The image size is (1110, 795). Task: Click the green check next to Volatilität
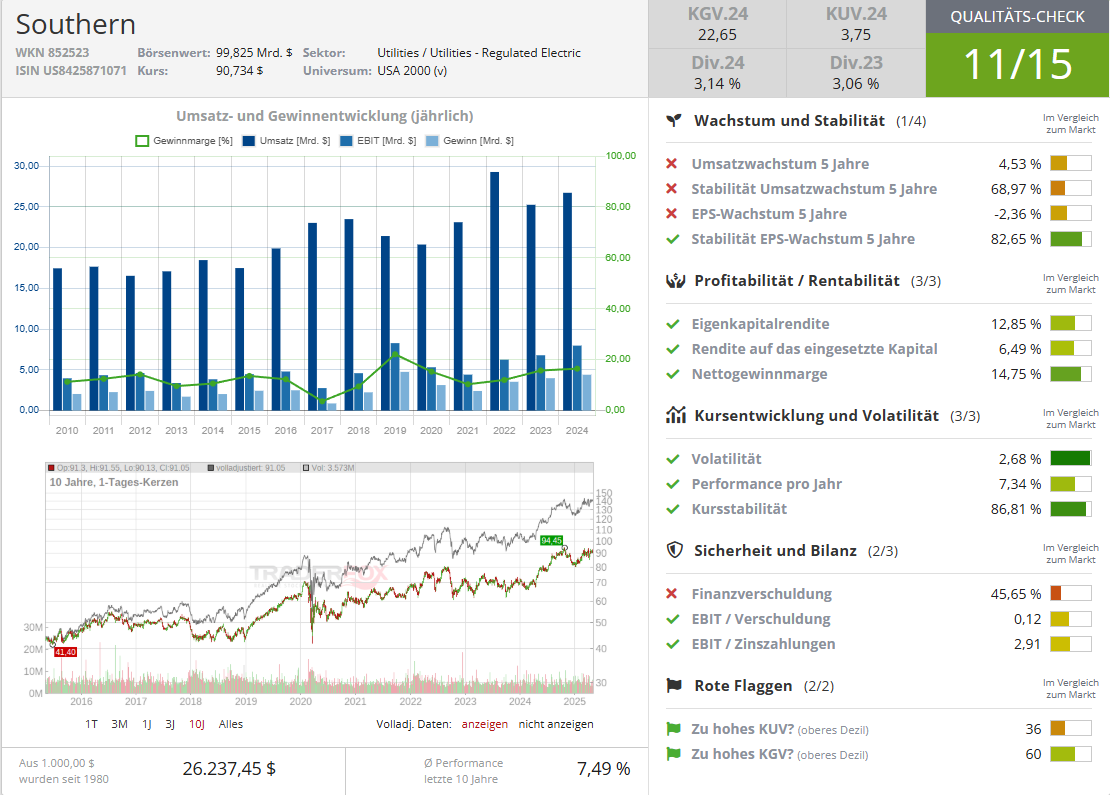[673, 459]
